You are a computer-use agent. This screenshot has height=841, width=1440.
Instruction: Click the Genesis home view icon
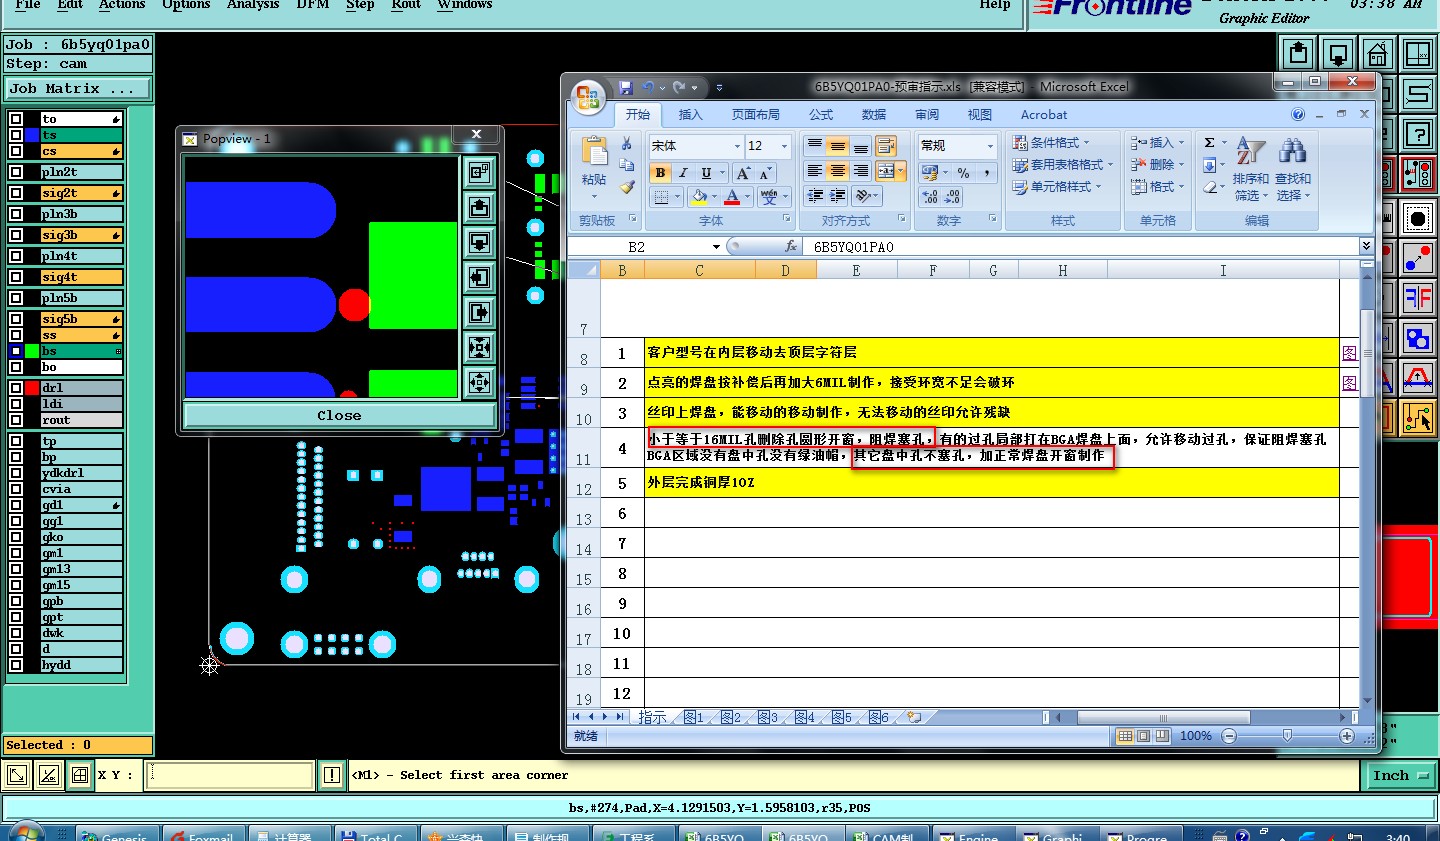point(1378,53)
